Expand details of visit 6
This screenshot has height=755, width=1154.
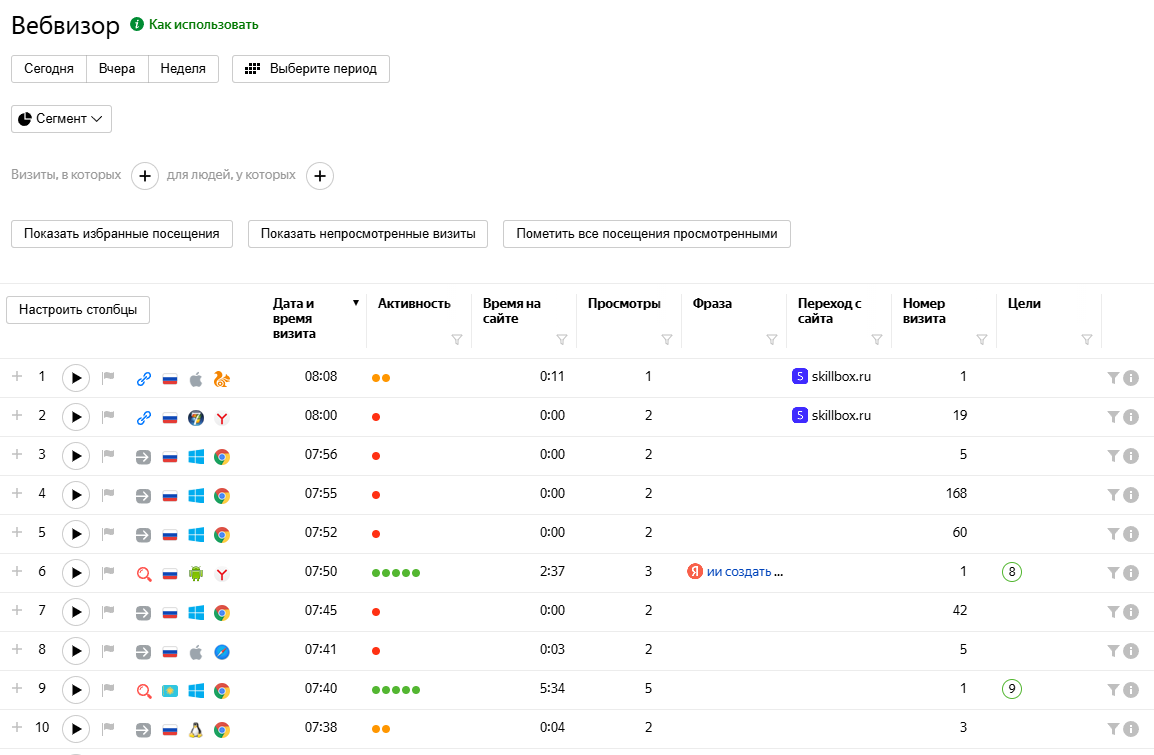(17, 571)
